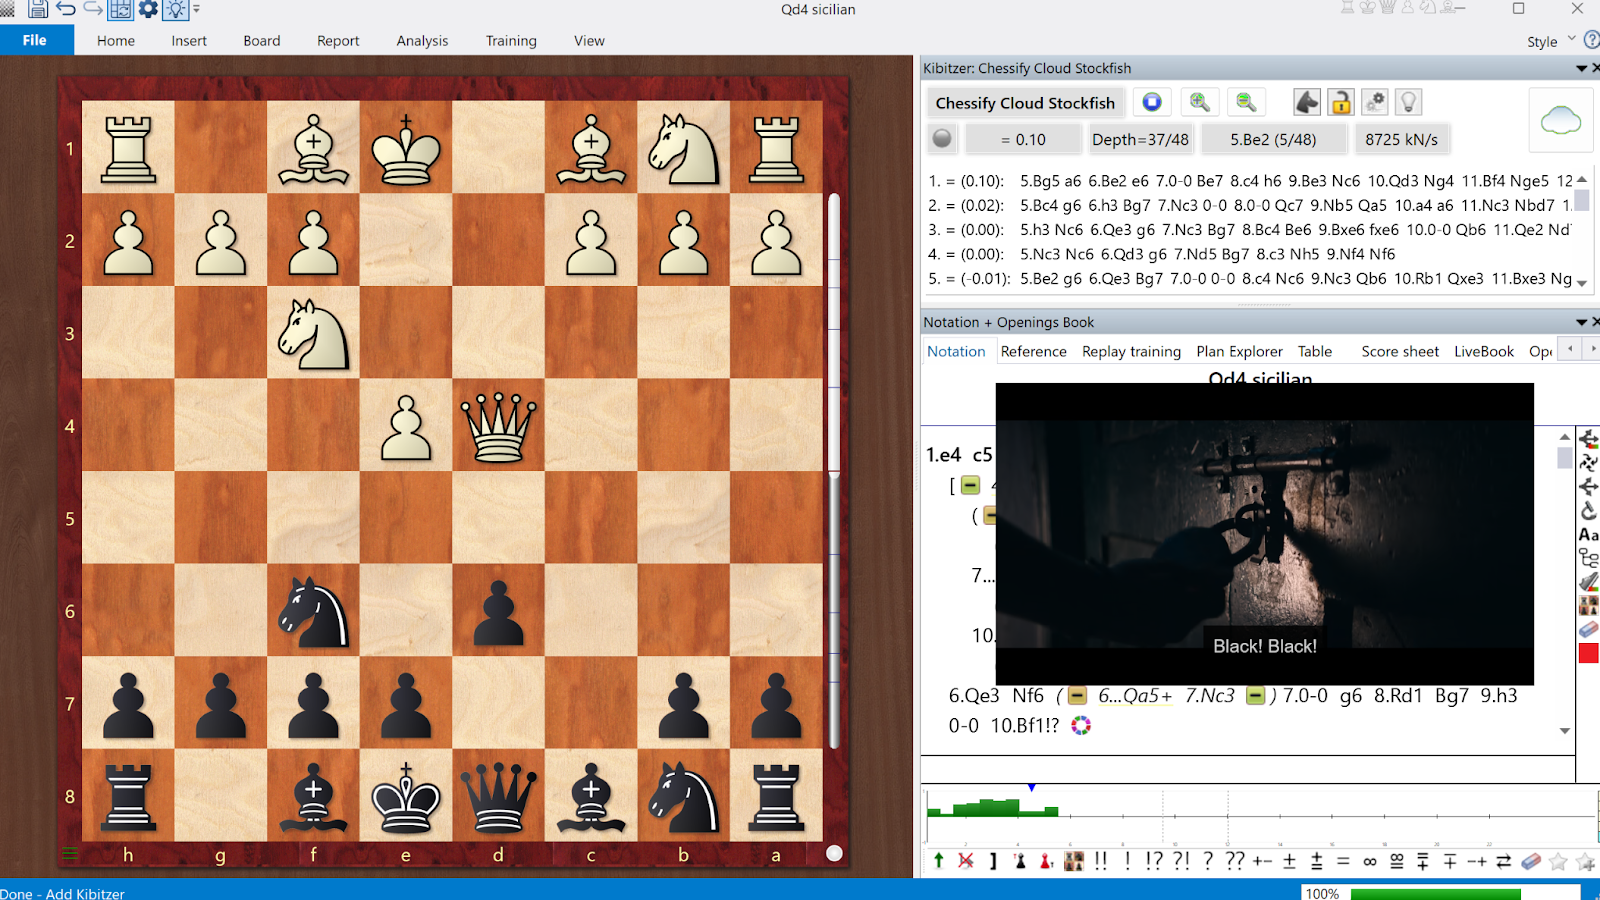Click the white queen on d4
This screenshot has height=900, width=1600.
click(x=498, y=426)
